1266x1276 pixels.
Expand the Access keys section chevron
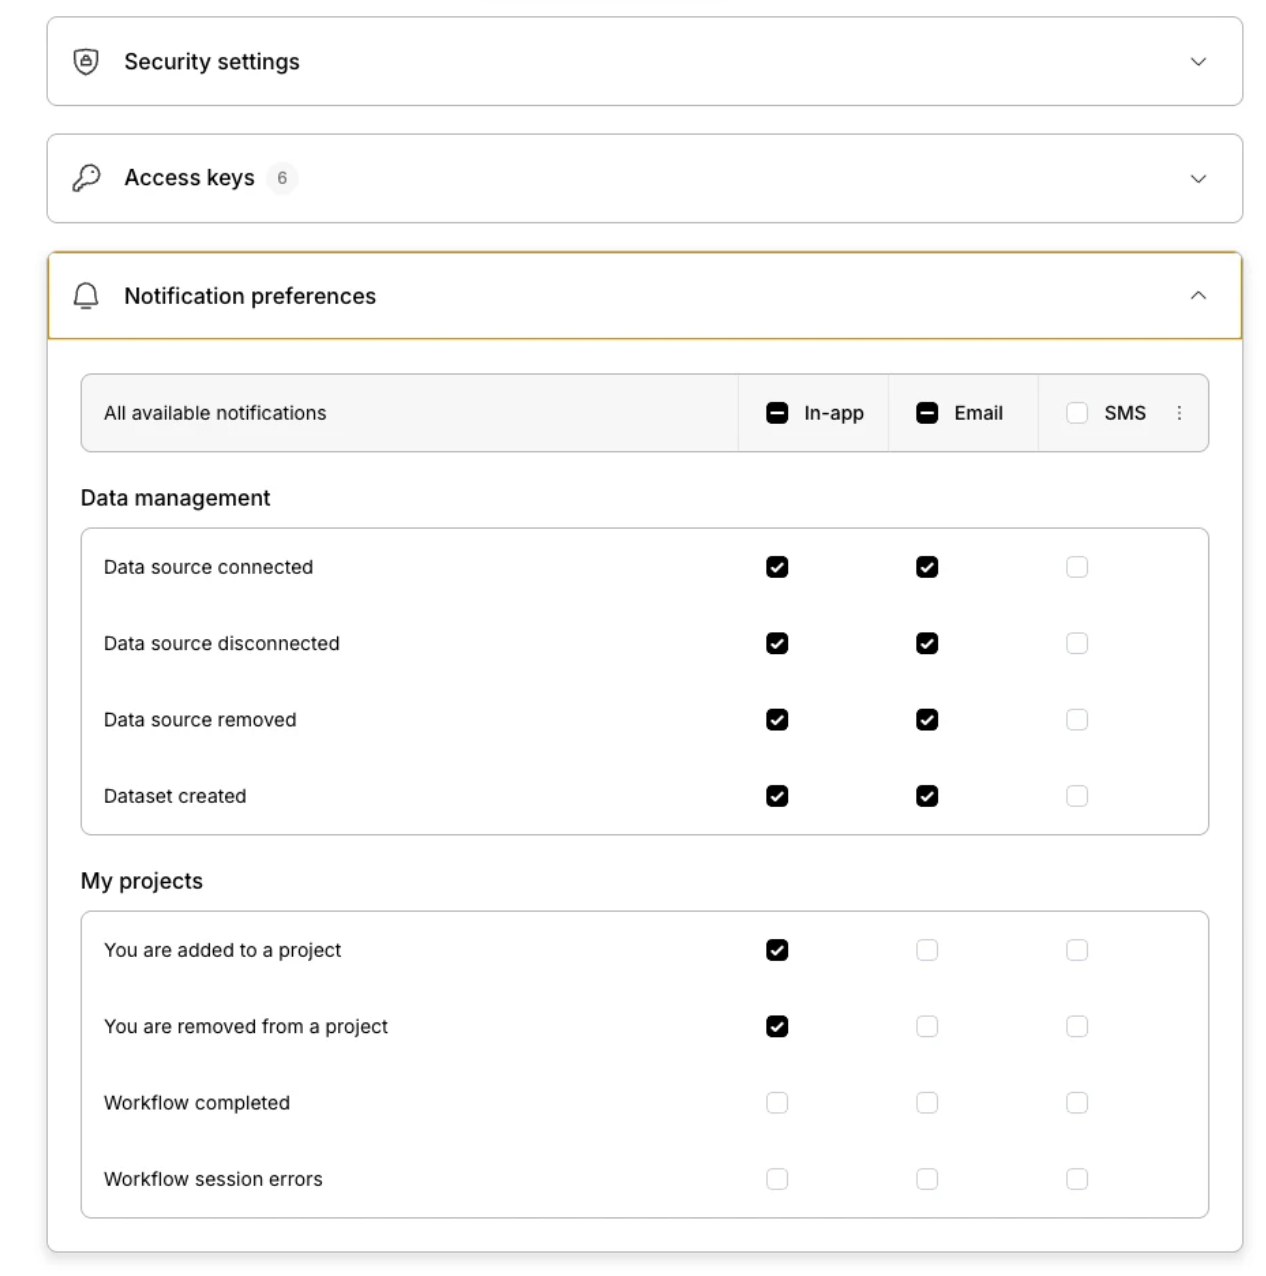(1197, 179)
